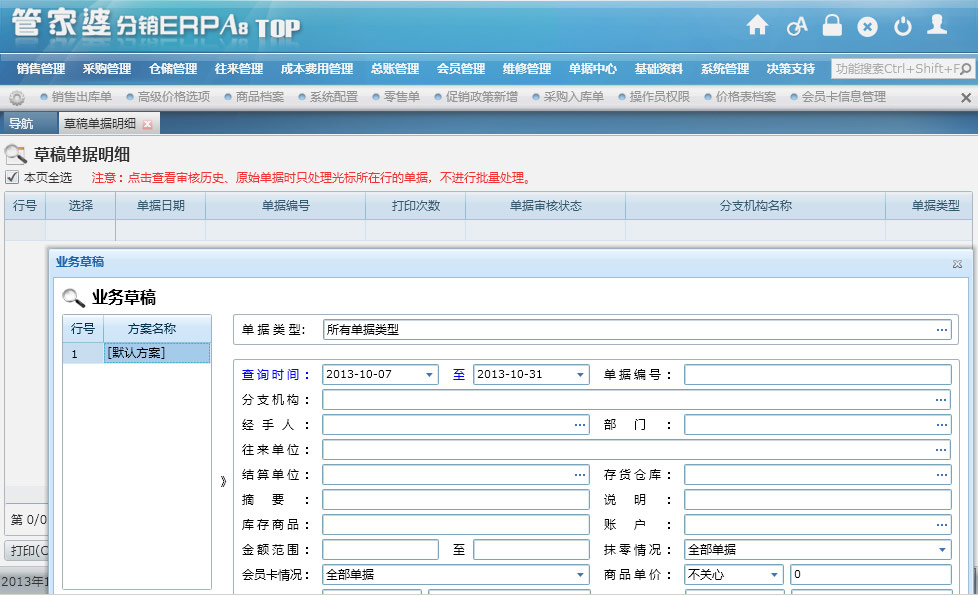Screen dimensions: 978x596
Task: Click the power logout icon
Action: tap(902, 27)
